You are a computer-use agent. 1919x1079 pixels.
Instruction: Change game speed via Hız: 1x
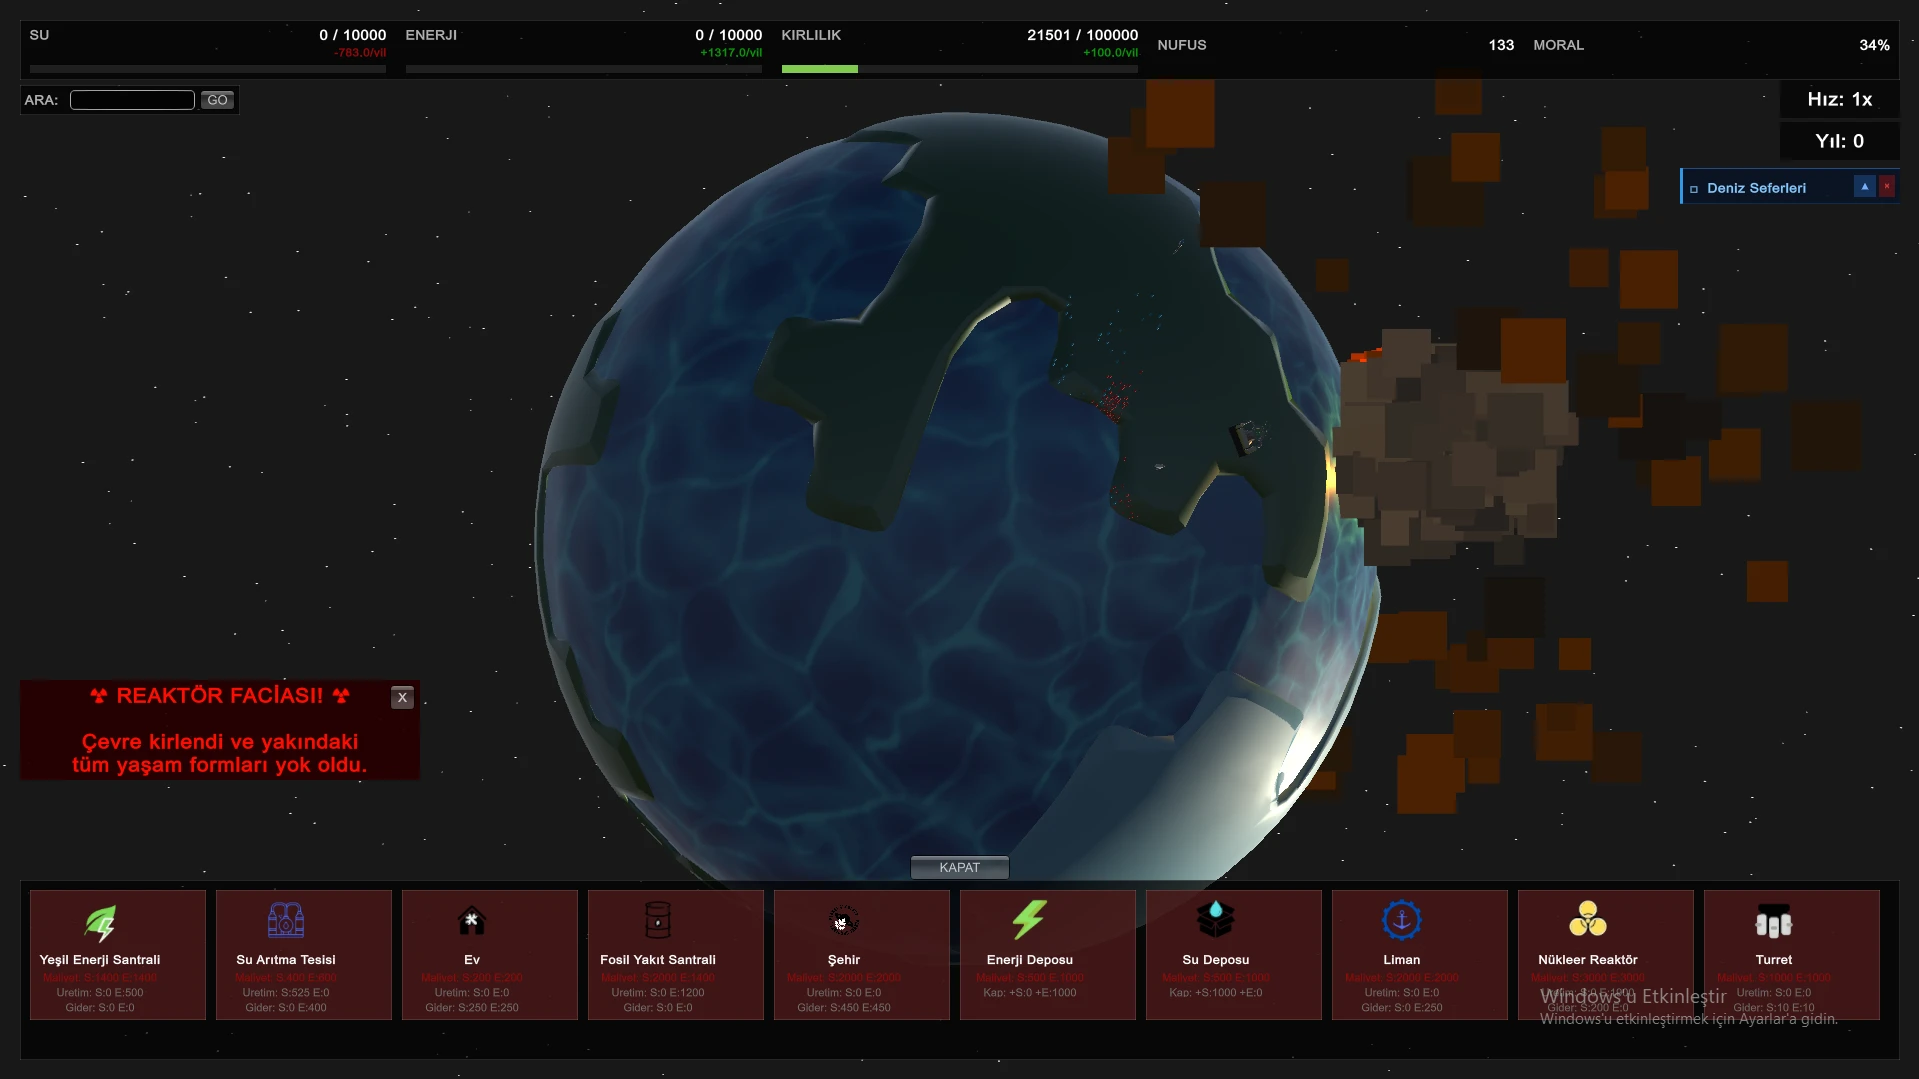point(1839,99)
